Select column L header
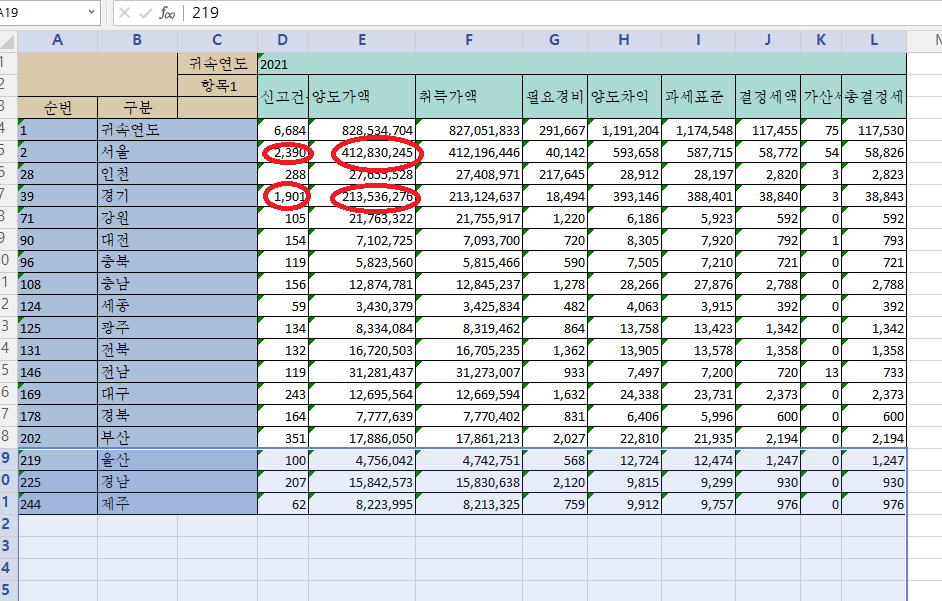 (873, 40)
